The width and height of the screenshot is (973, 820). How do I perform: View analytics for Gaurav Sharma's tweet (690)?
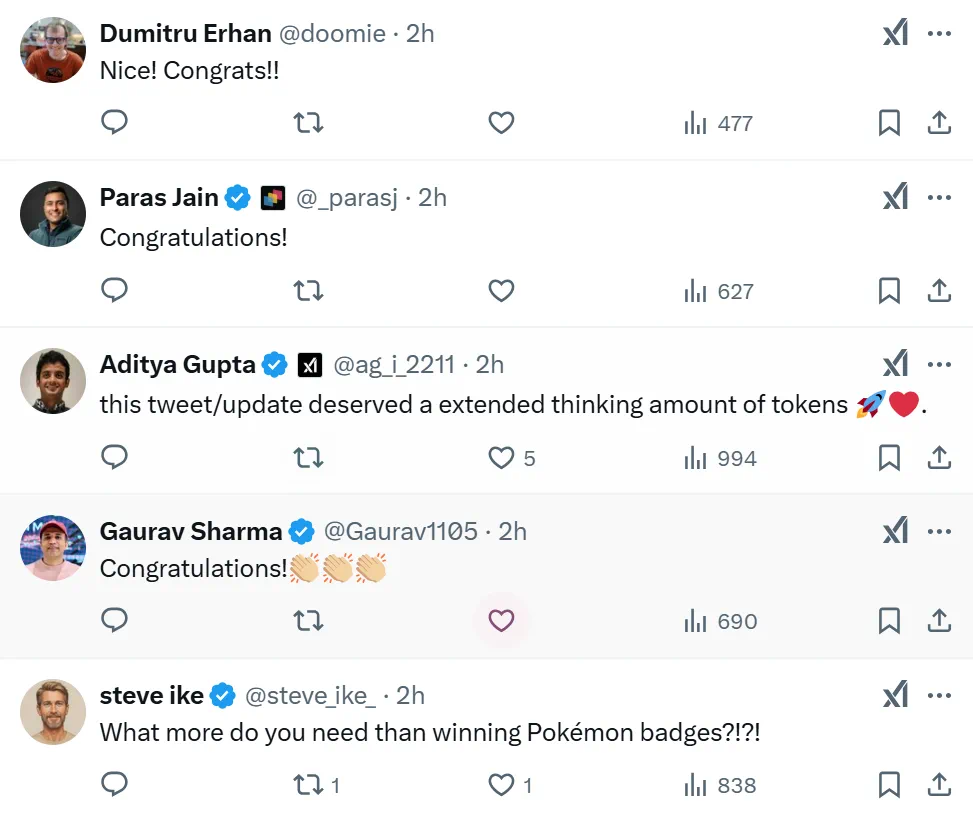pyautogui.click(x=720, y=621)
